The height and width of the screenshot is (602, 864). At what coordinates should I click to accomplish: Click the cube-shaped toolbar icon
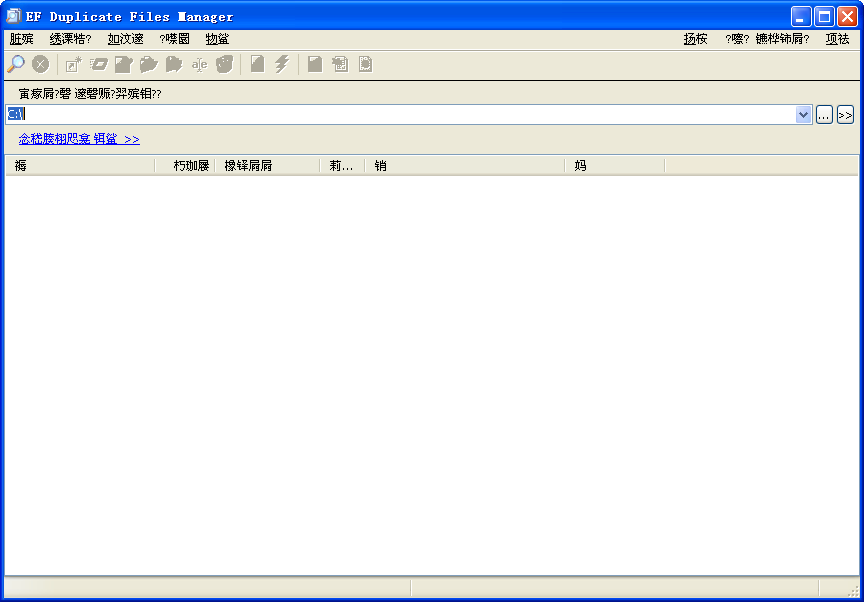click(x=224, y=64)
